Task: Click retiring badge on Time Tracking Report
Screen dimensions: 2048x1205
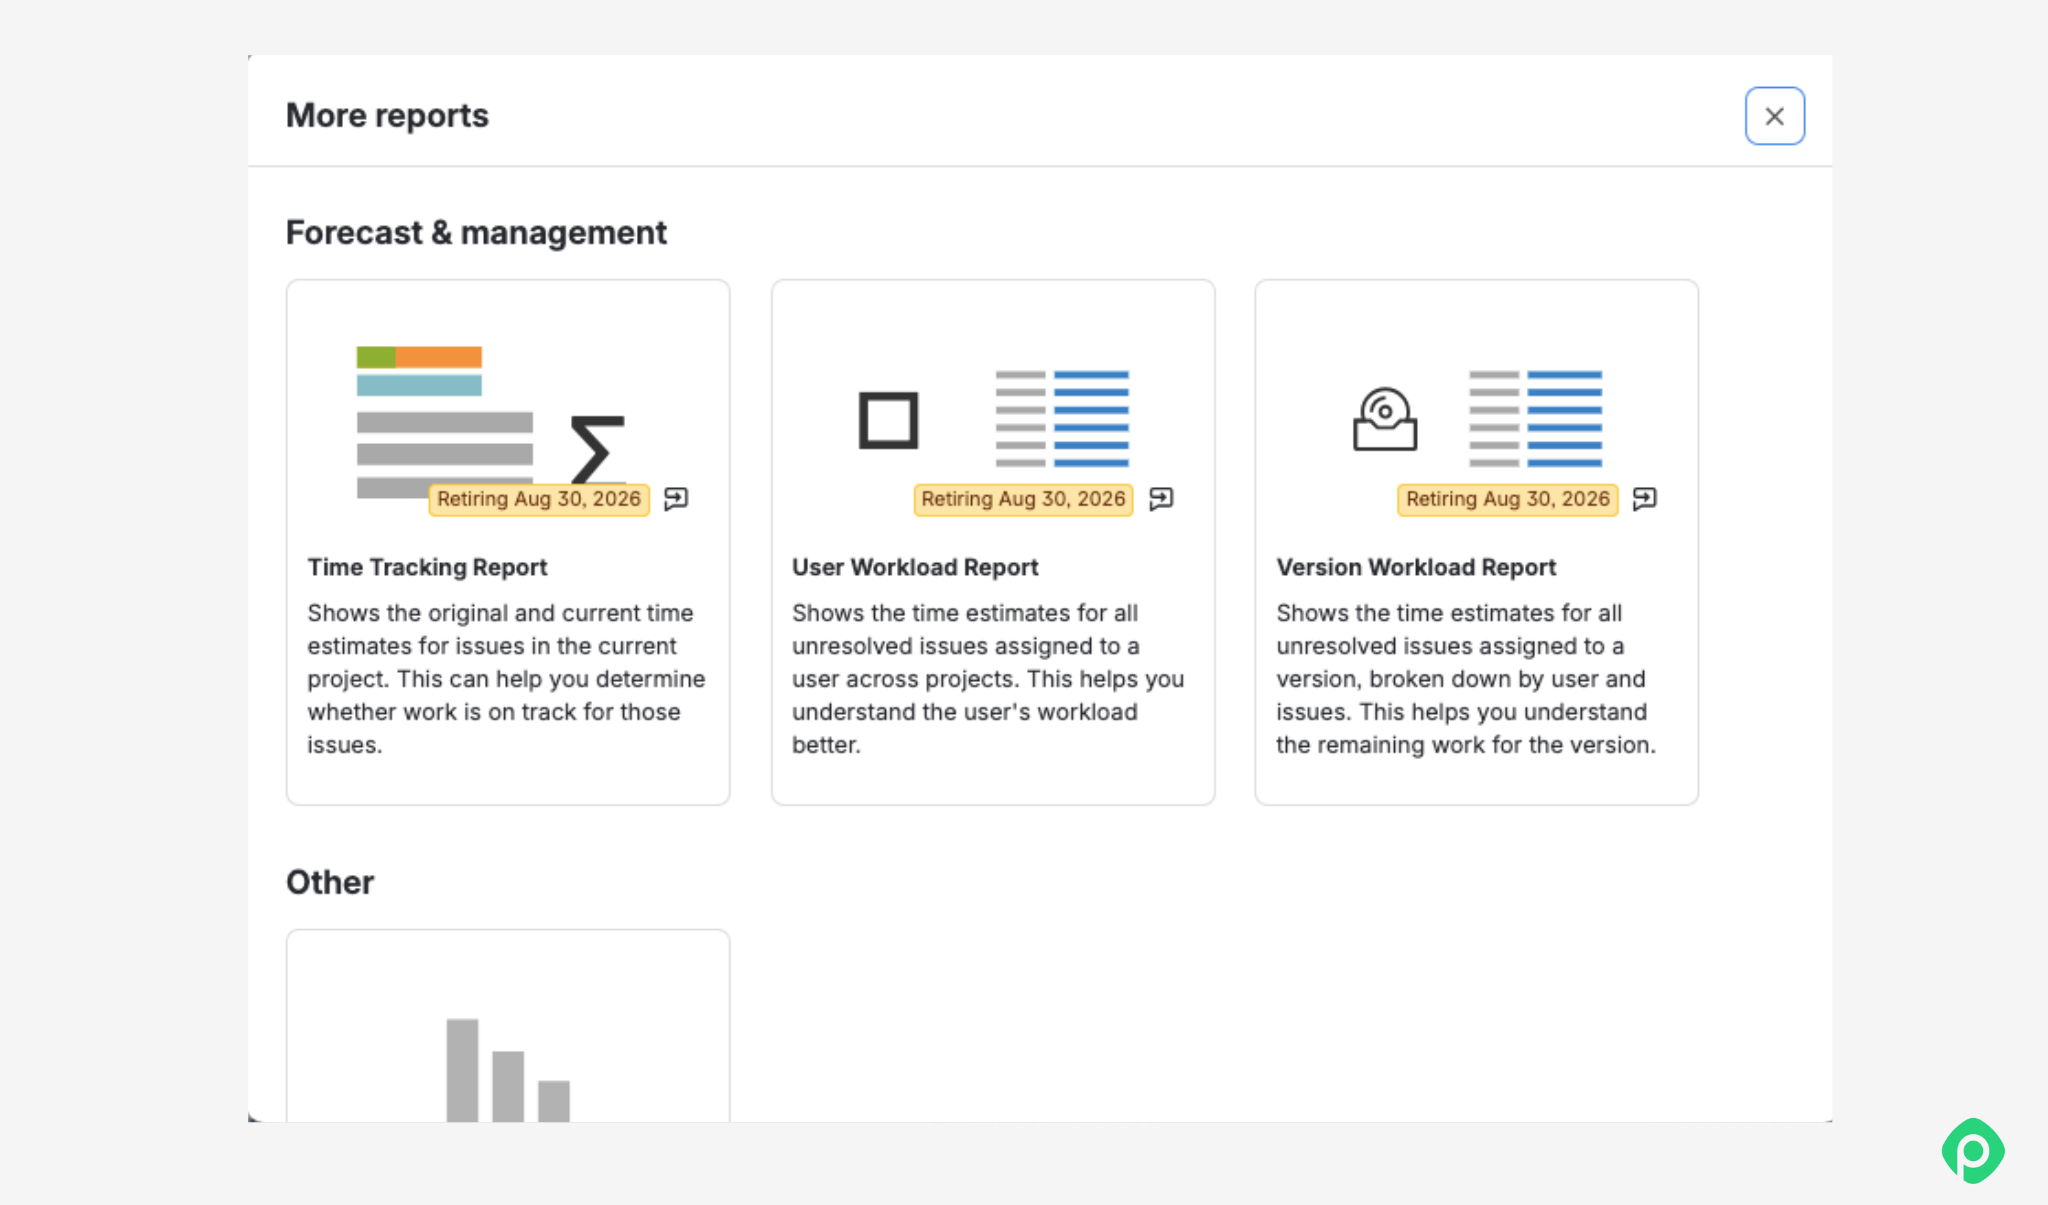Action: (539, 499)
